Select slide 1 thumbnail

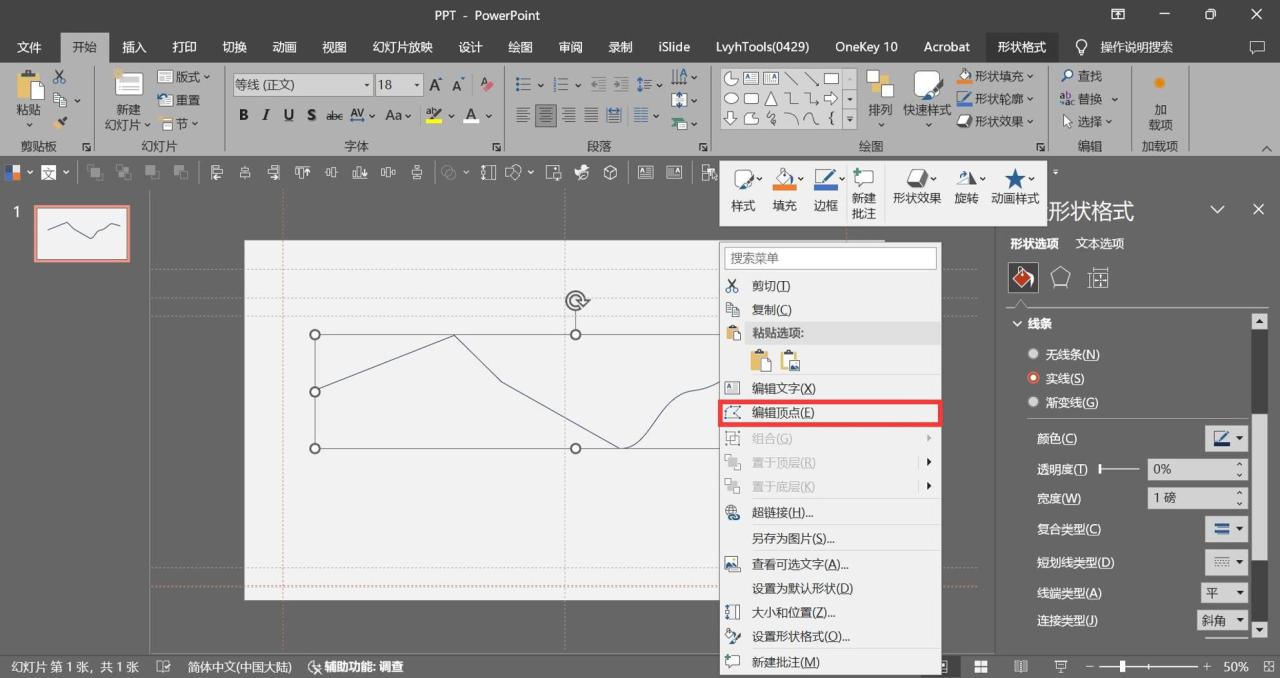[82, 233]
